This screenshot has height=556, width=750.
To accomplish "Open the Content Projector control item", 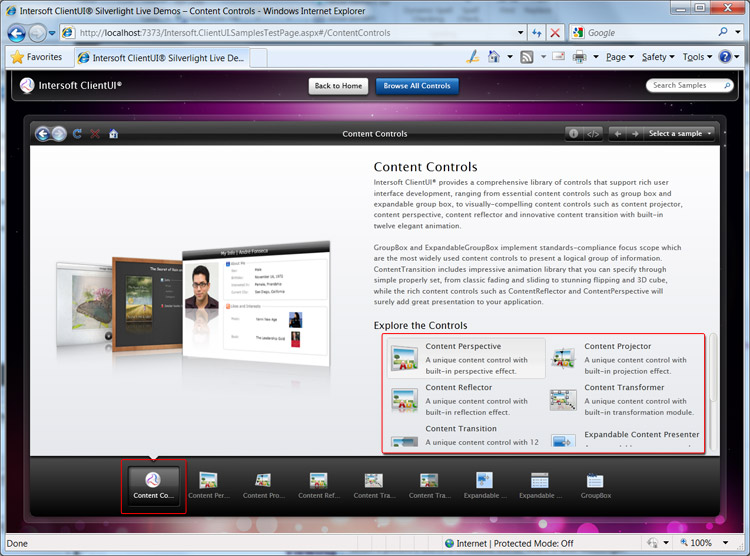I will click(x=625, y=358).
